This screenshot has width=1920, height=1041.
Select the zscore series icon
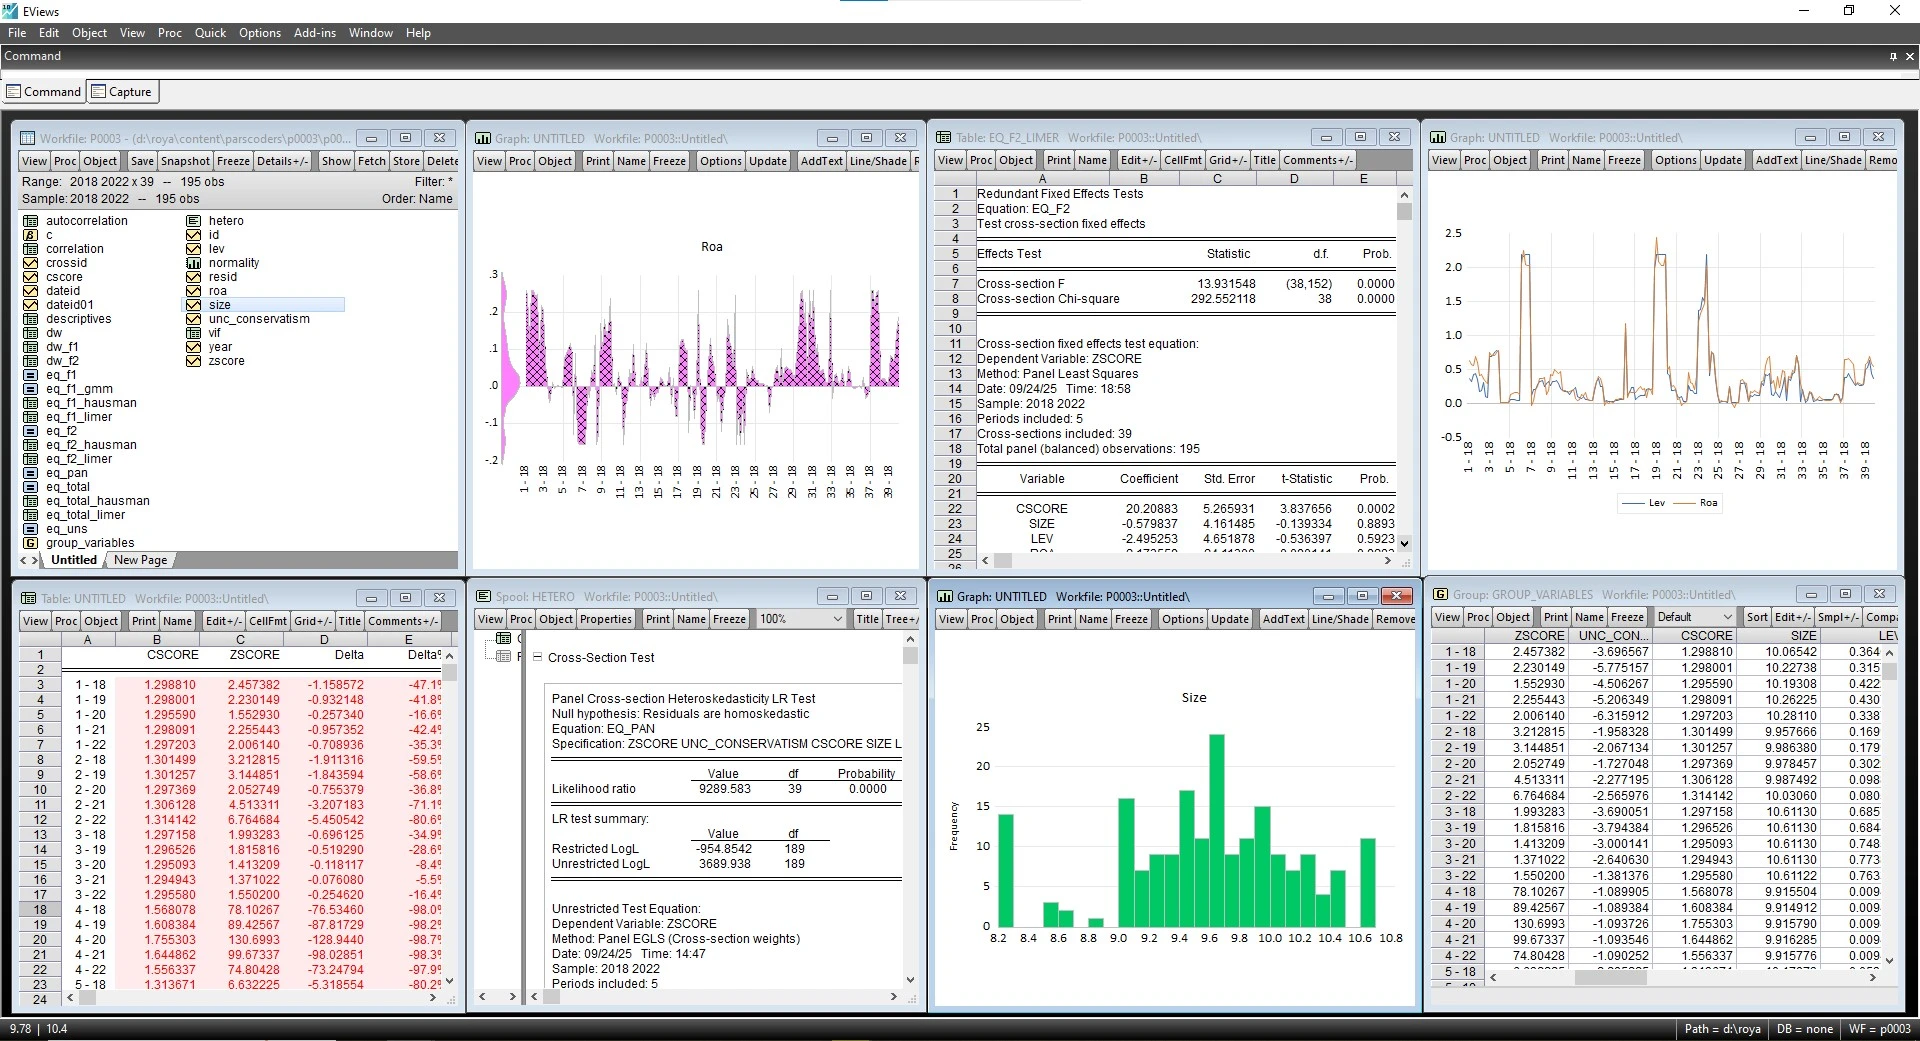coord(194,361)
